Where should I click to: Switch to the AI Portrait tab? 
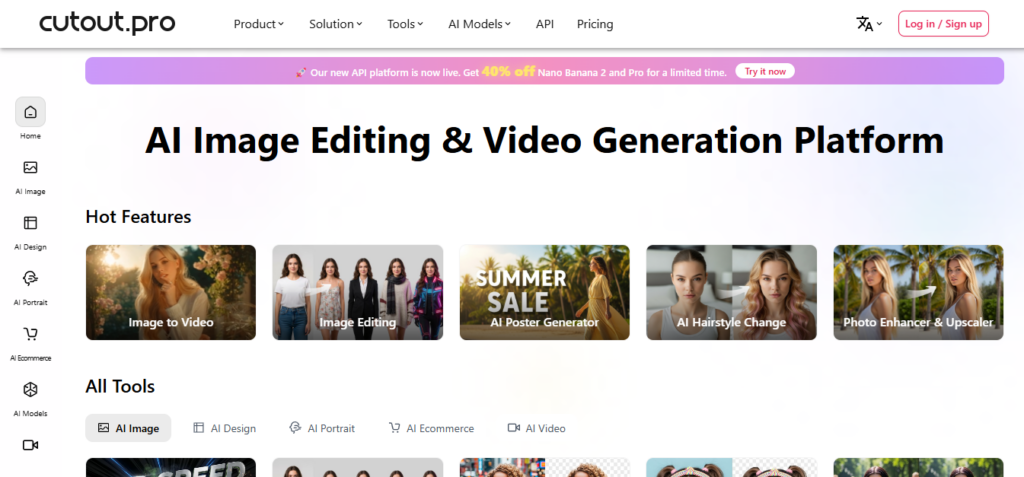[x=321, y=428]
